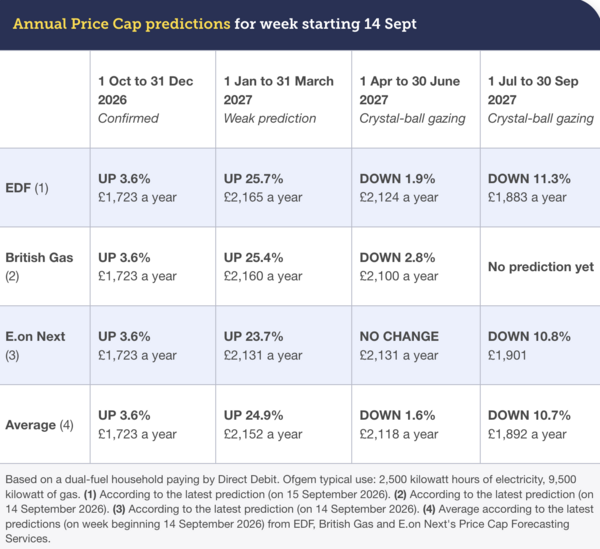Click Average 'DOWN 10.7%' £1,892 cell
The height and width of the screenshot is (549, 600).
[x=540, y=424]
